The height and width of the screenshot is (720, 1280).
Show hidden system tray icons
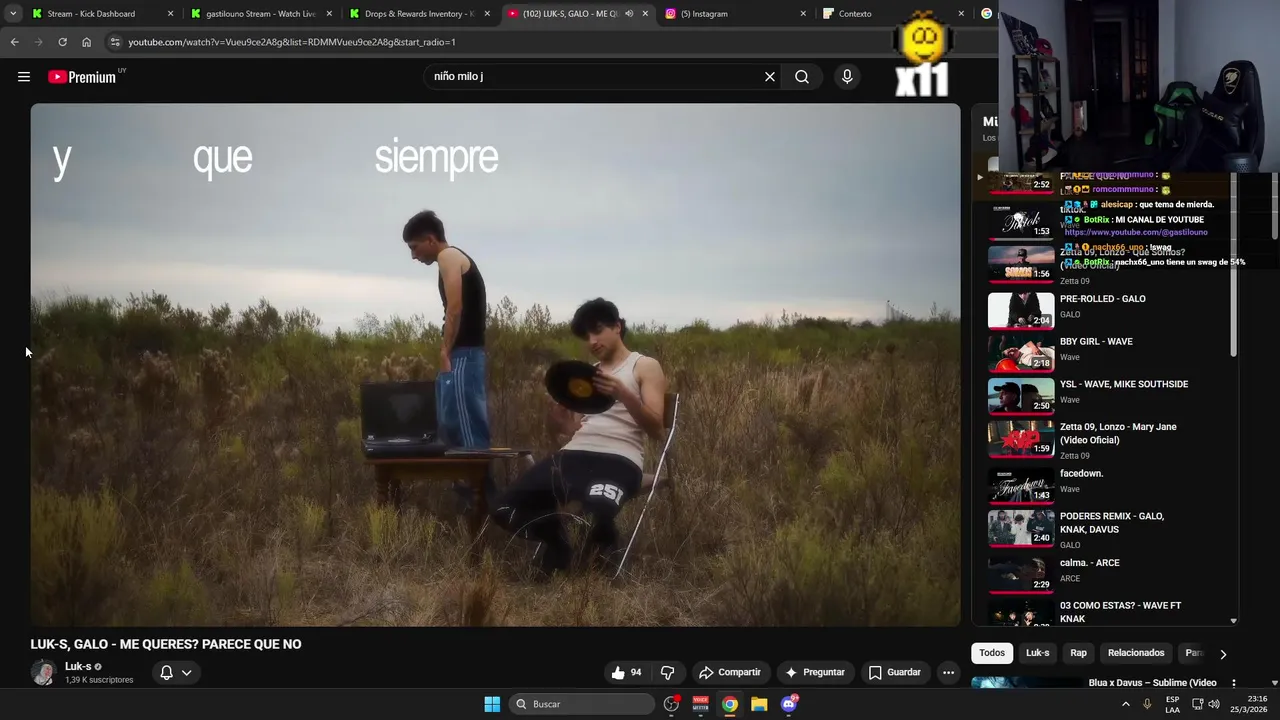[1126, 704]
